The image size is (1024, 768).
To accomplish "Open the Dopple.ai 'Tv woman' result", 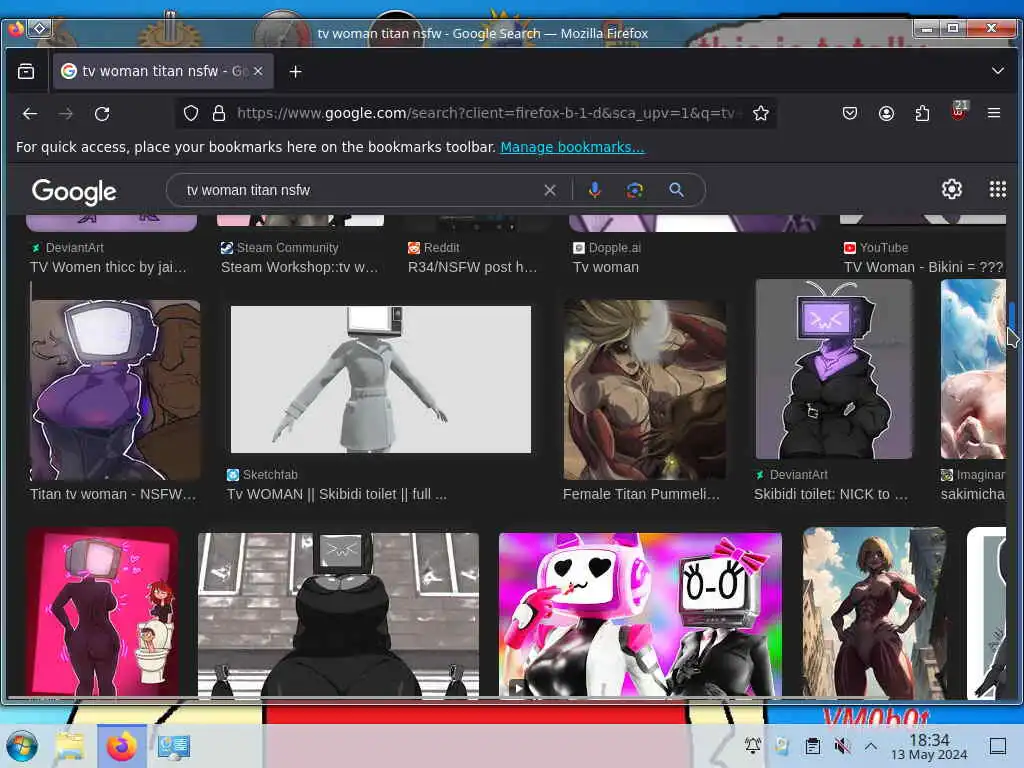I will point(605,267).
